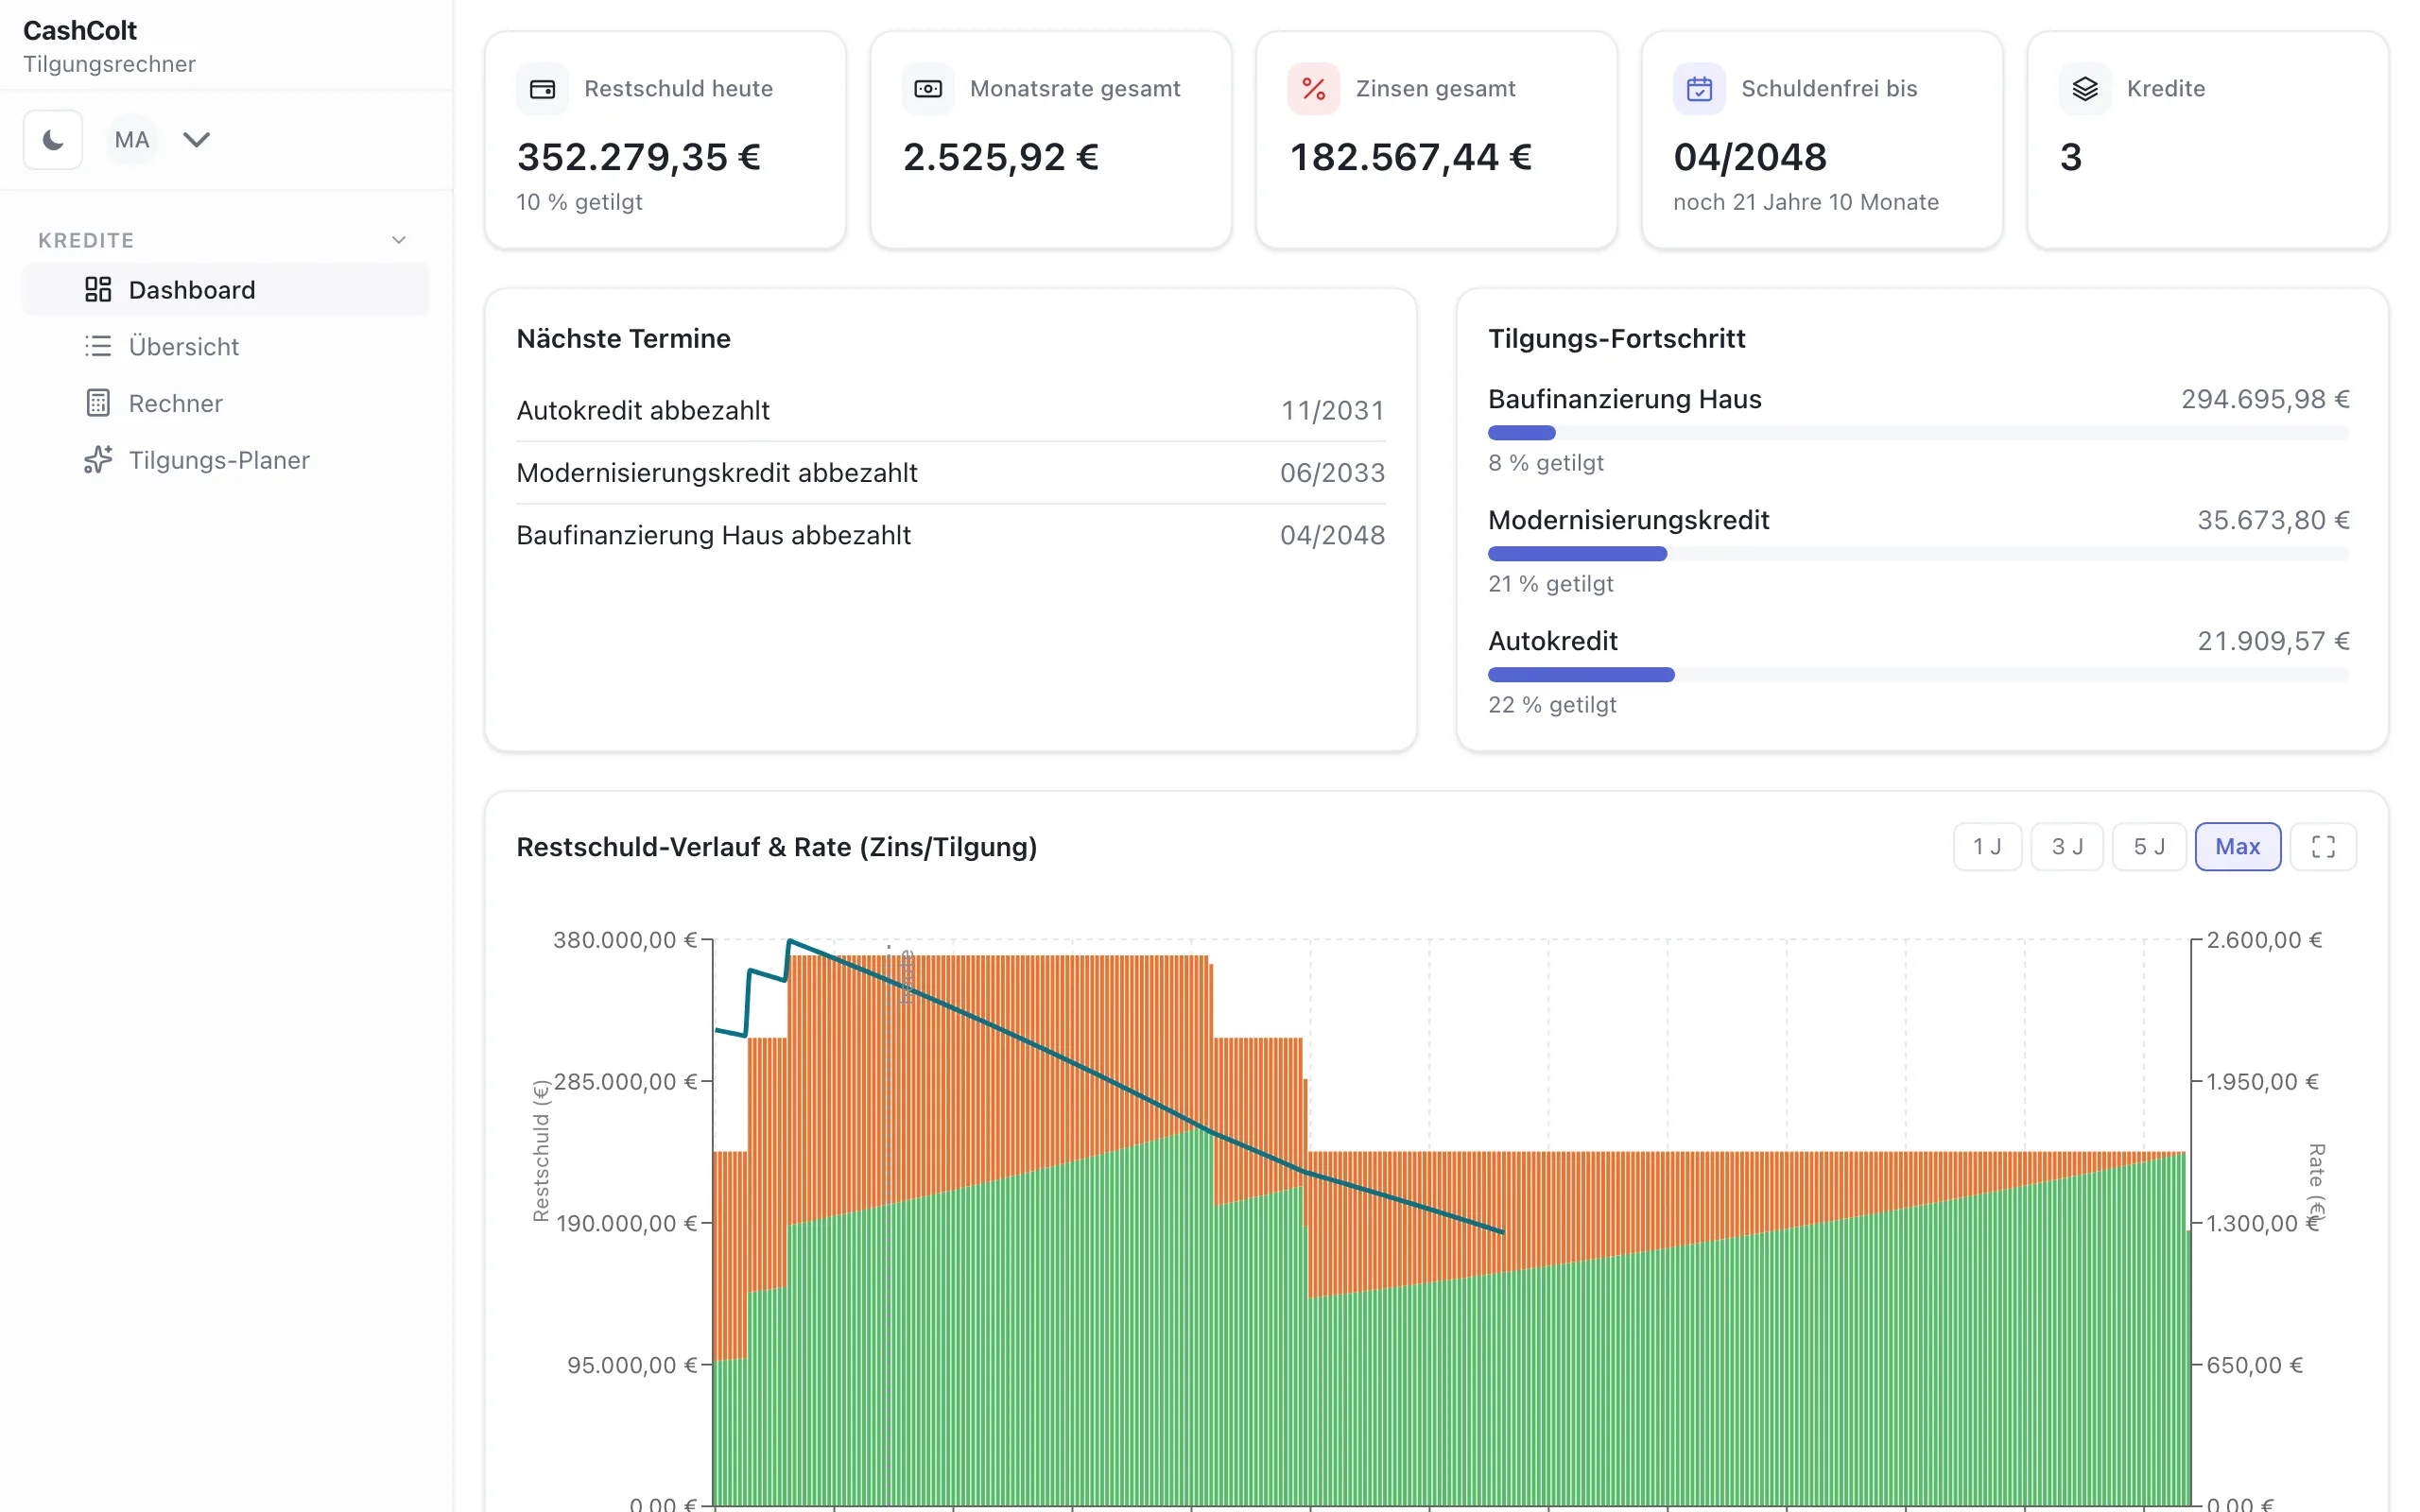Click 'noch 21 Jahre 10 Monate' text
Image resolution: width=2420 pixels, height=1512 pixels.
pos(1806,202)
